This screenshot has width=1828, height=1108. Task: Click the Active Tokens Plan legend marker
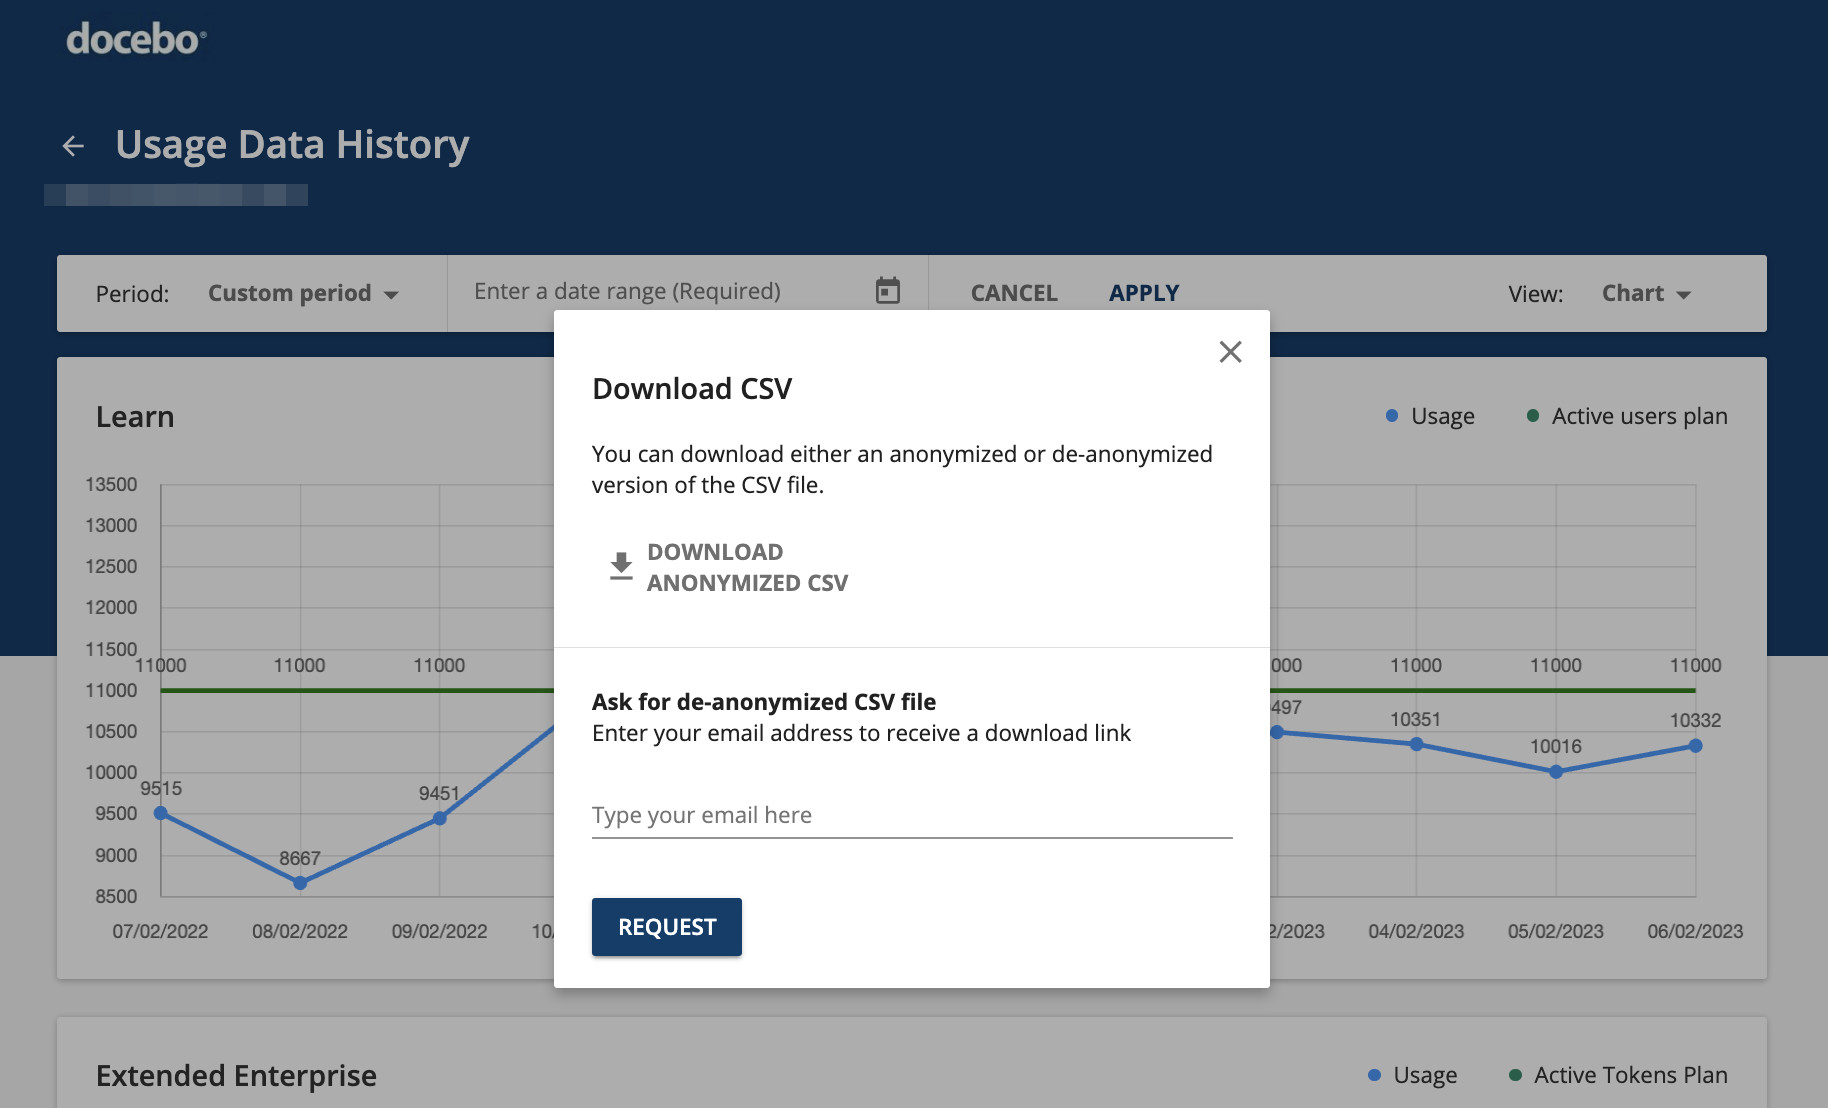point(1514,1075)
